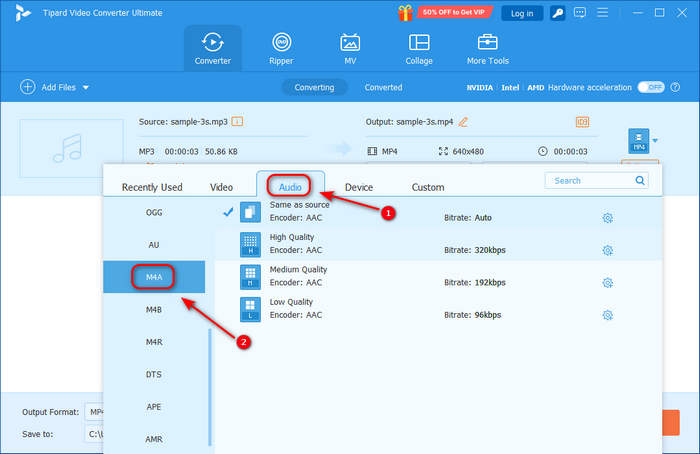
Task: Click the source file info icon
Action: click(237, 121)
